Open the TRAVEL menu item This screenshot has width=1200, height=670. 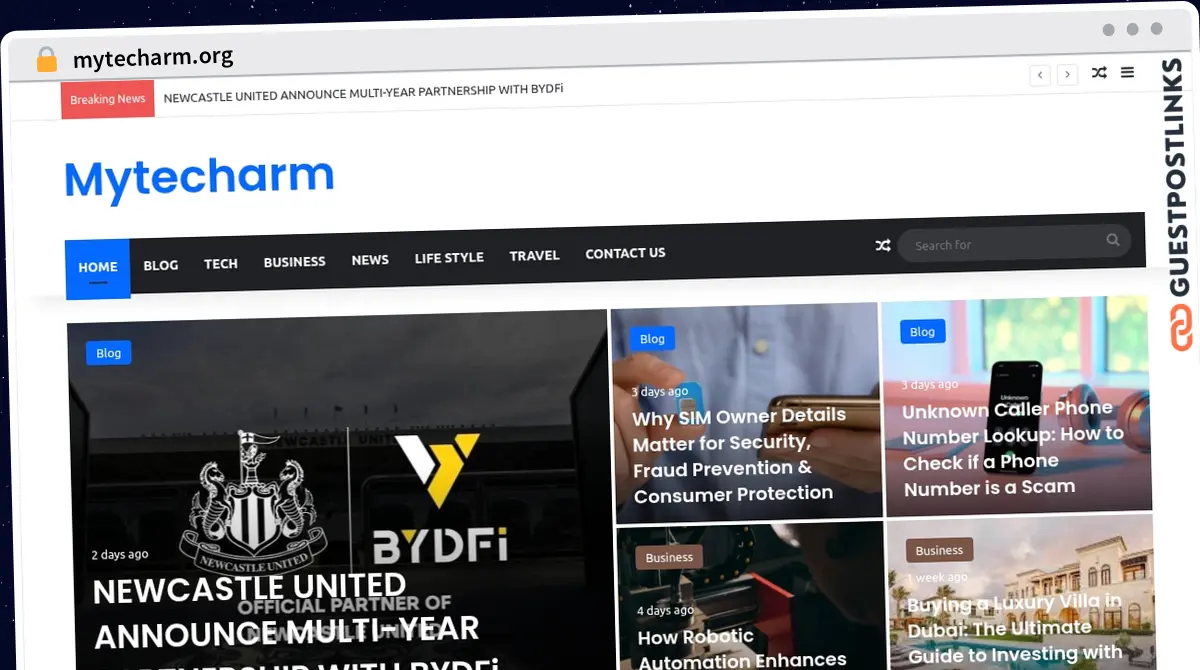(535, 256)
